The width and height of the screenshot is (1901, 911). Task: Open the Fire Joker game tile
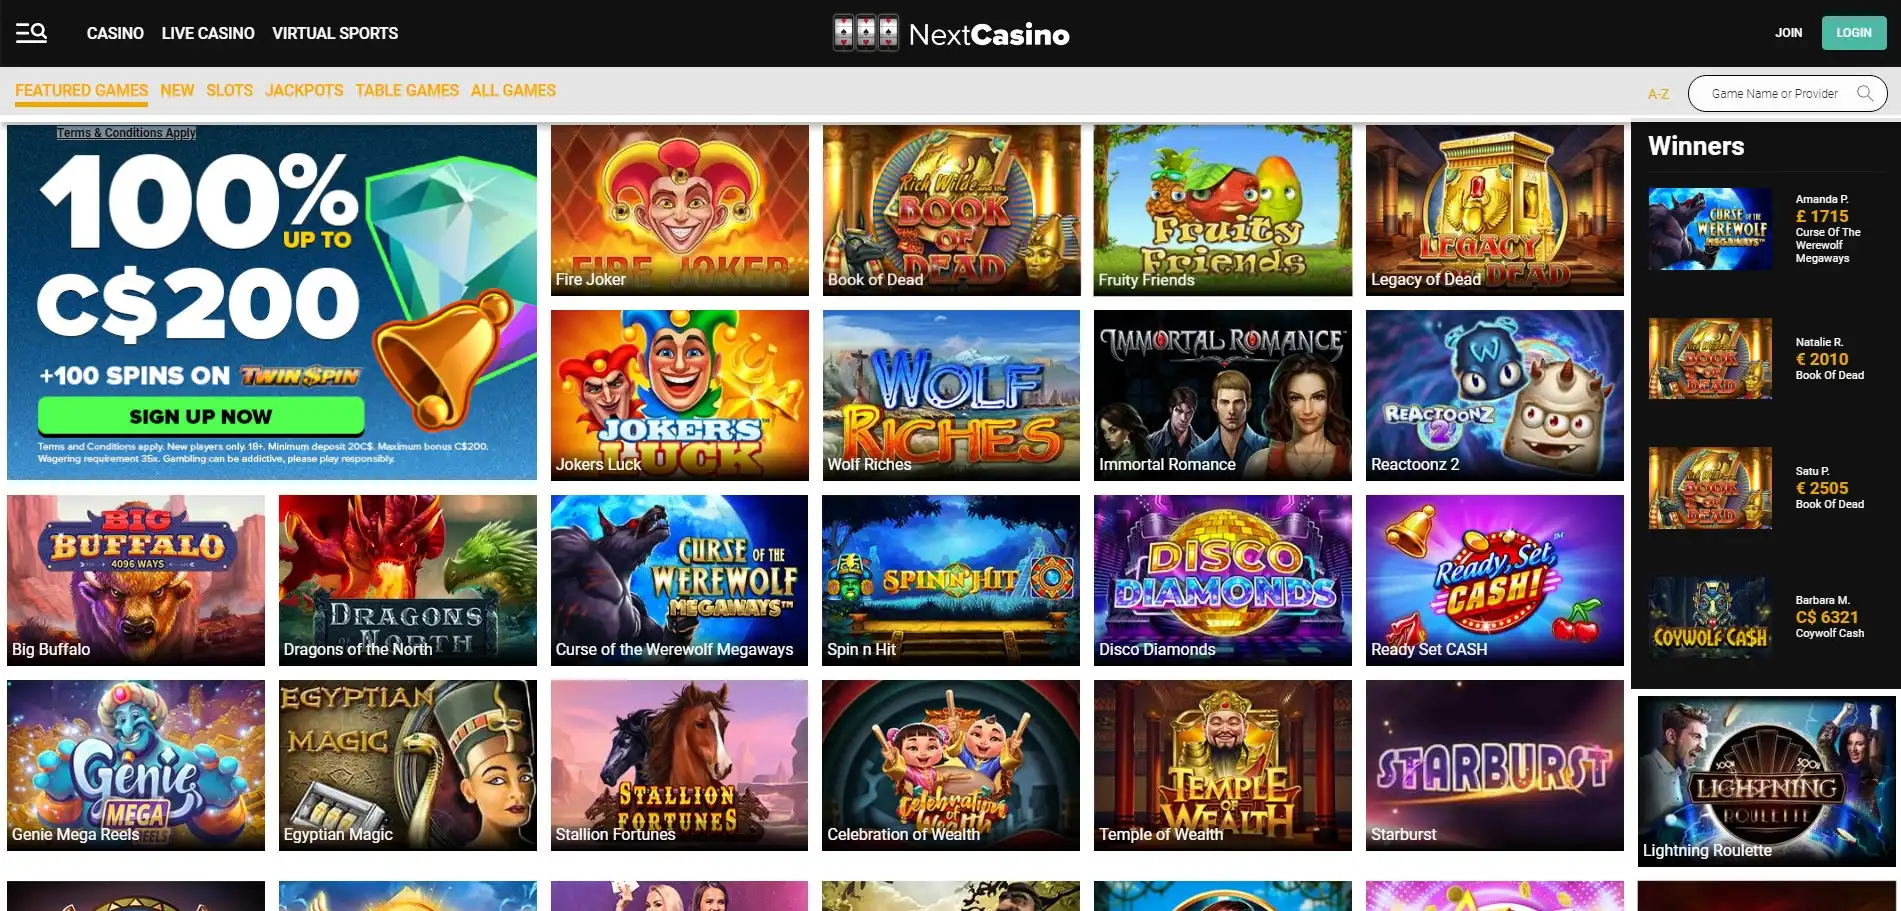(x=679, y=210)
